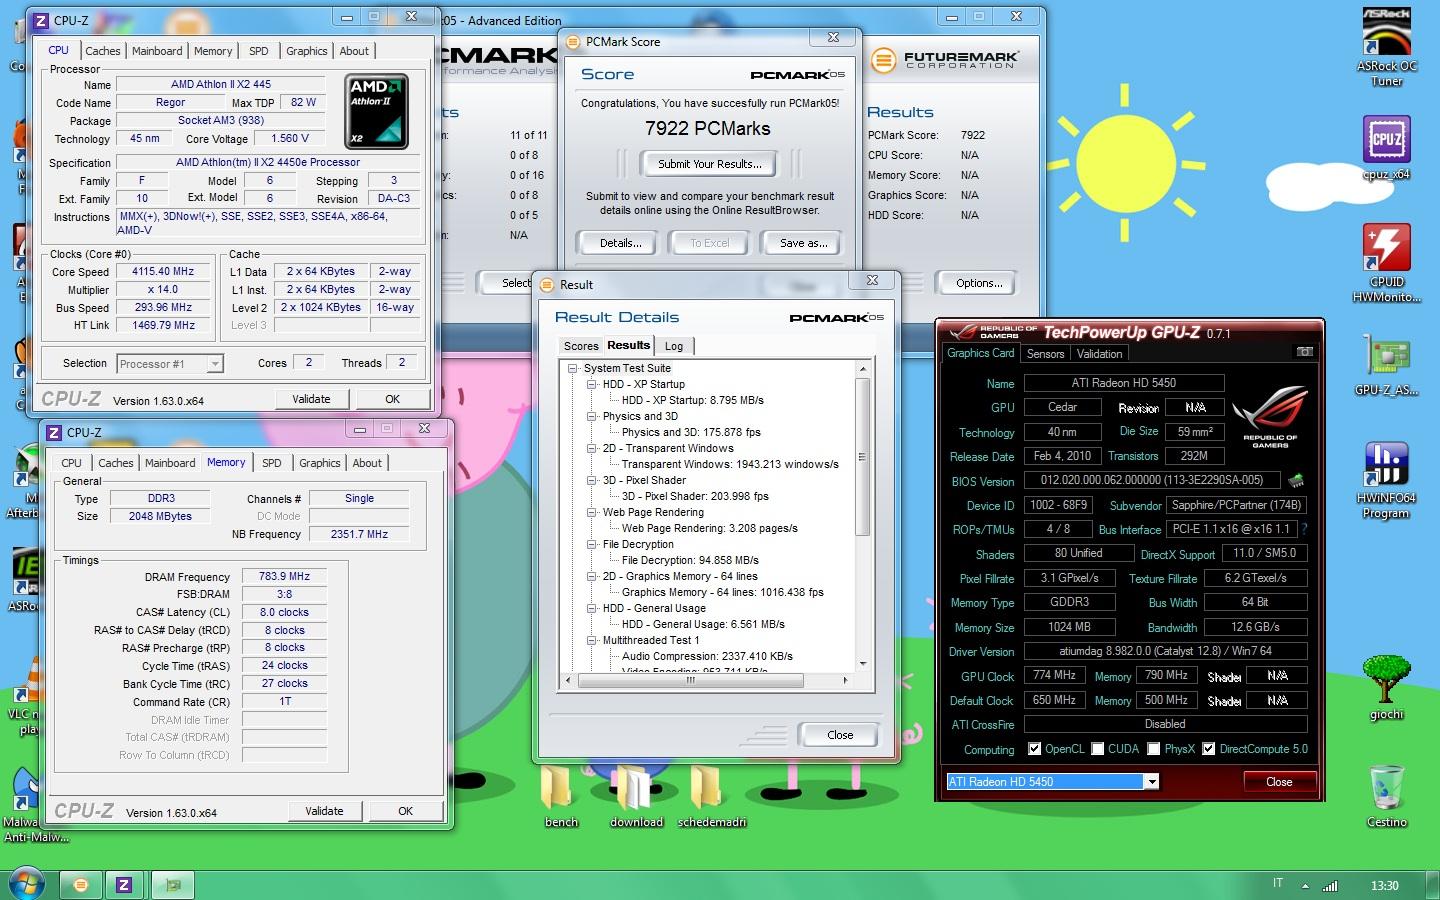
Task: Collapse the HDD - XP Startup node
Action: click(x=592, y=384)
